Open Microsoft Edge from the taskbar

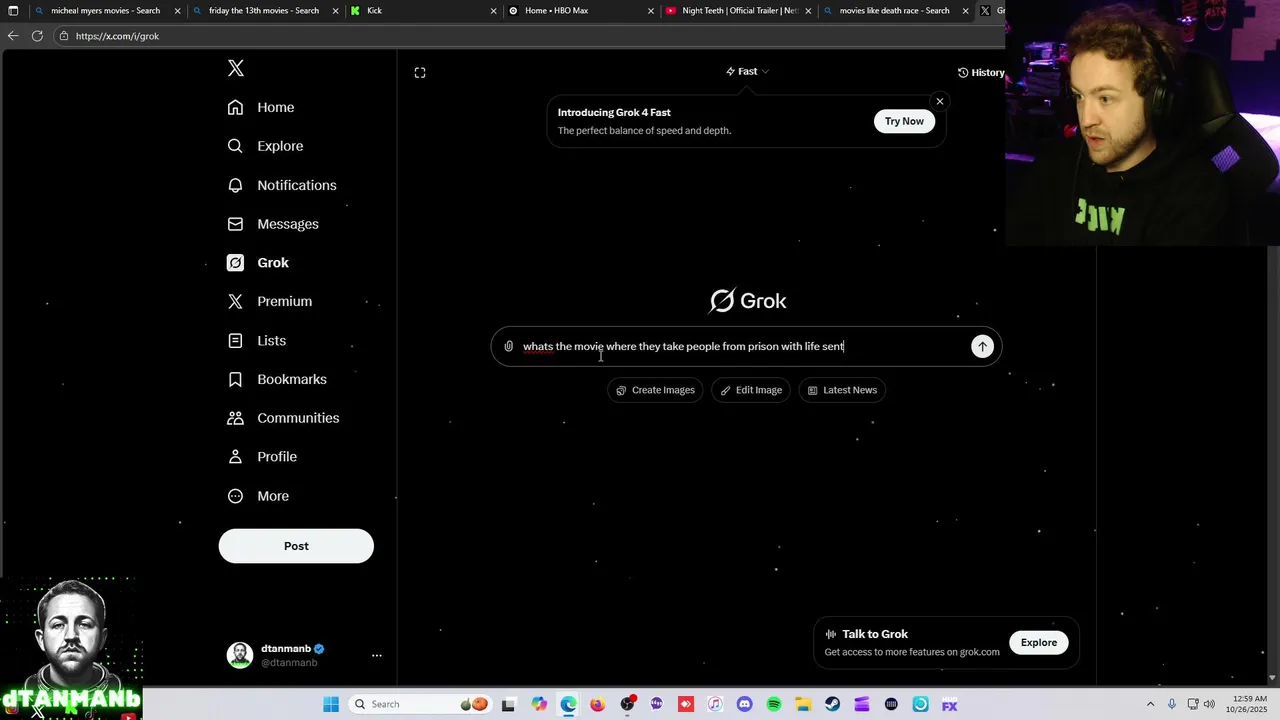point(568,704)
